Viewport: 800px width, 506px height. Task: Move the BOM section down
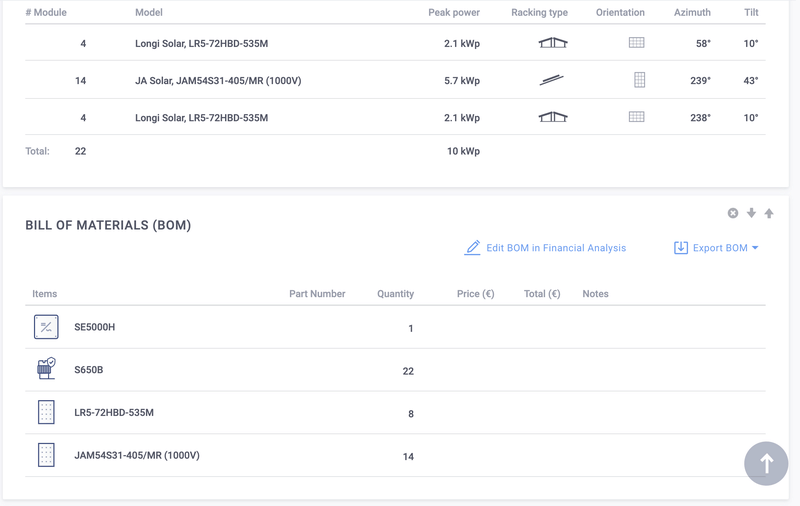pyautogui.click(x=751, y=213)
